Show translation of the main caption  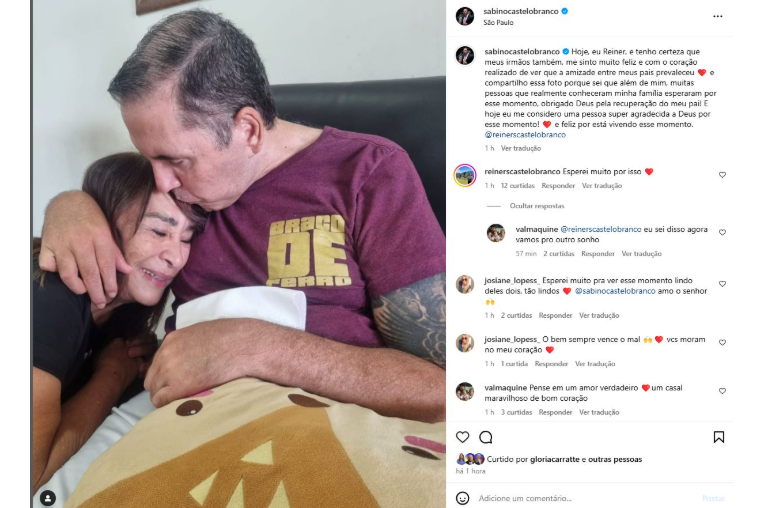(x=521, y=148)
